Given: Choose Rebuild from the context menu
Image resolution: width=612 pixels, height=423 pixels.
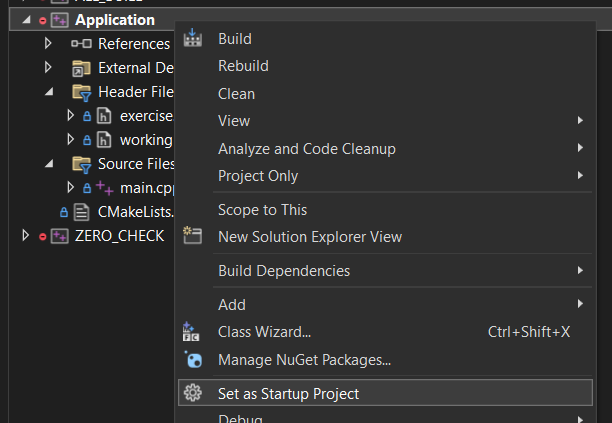Looking at the screenshot, I should click(385, 66).
